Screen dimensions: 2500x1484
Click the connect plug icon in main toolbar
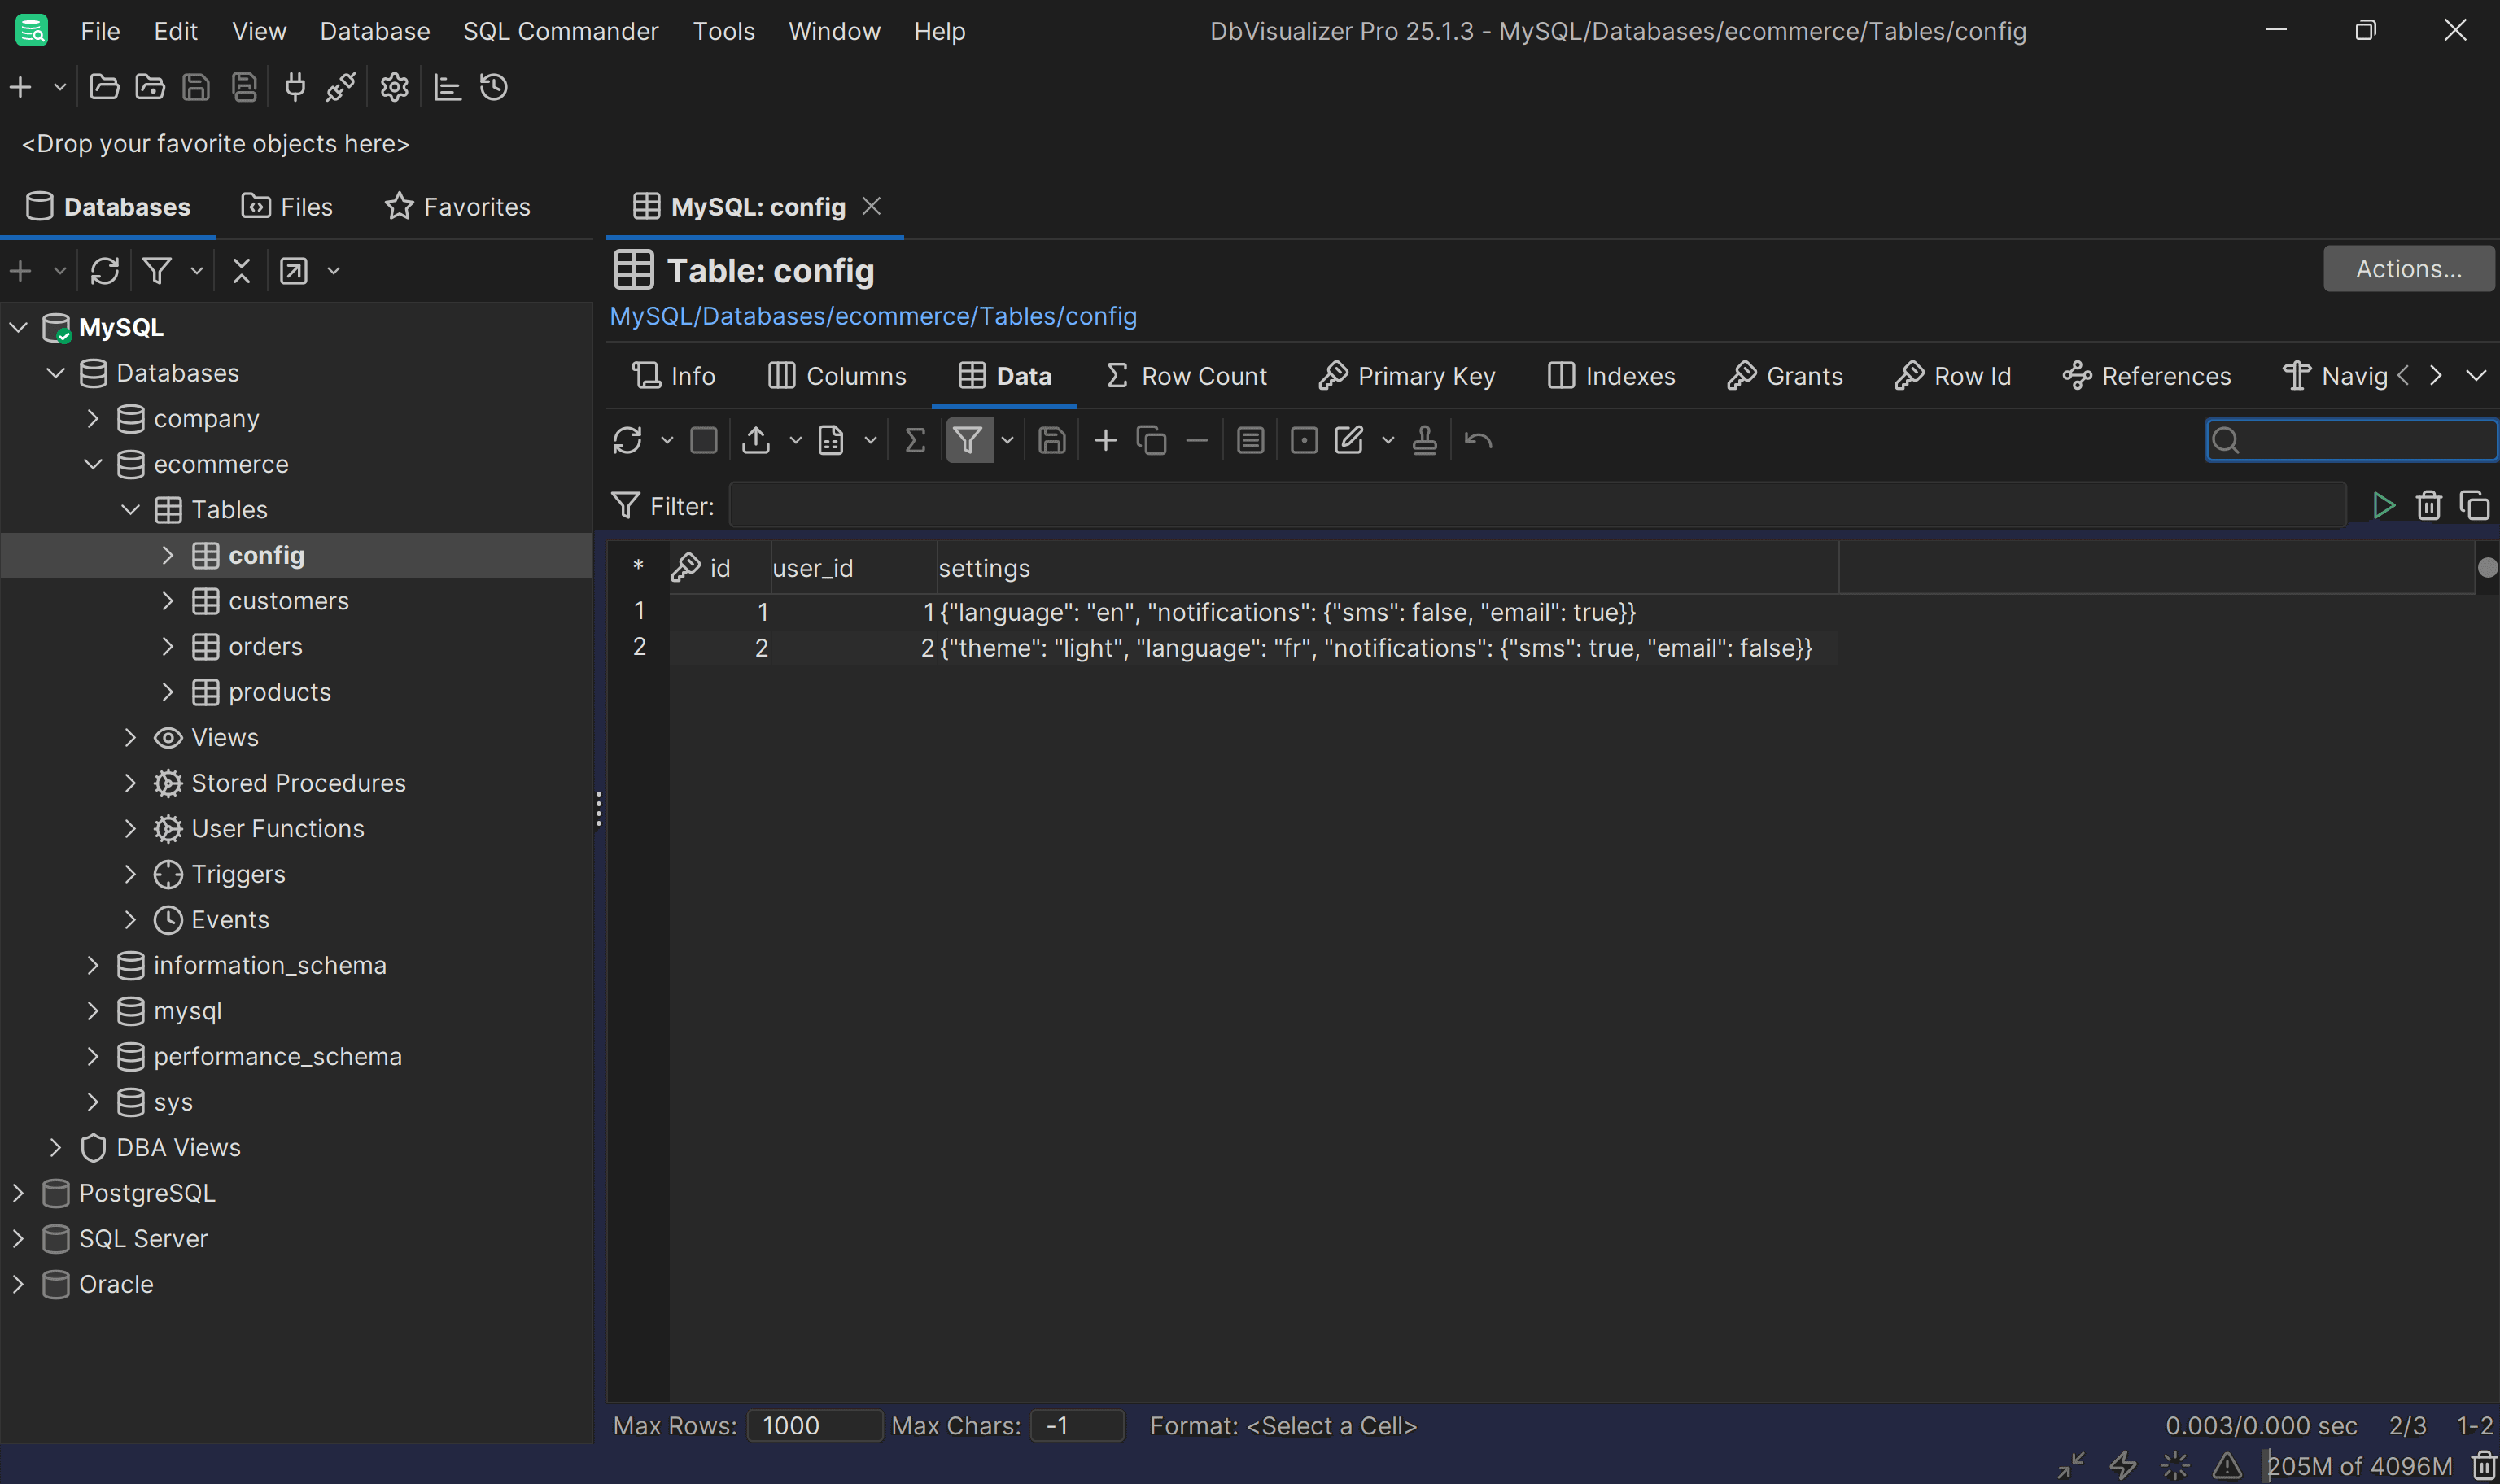pos(294,87)
